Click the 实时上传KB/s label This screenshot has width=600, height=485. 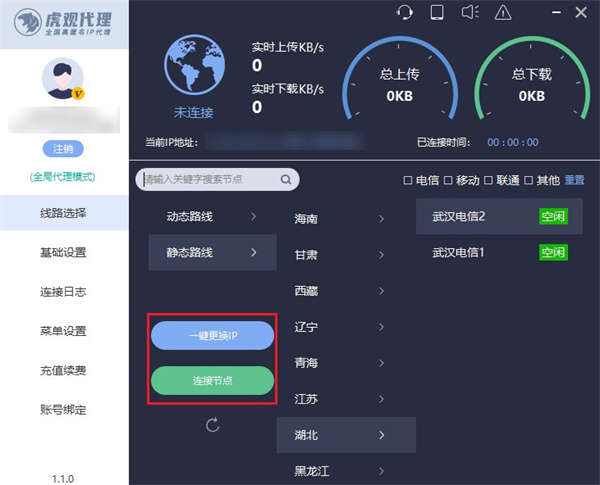[x=288, y=47]
